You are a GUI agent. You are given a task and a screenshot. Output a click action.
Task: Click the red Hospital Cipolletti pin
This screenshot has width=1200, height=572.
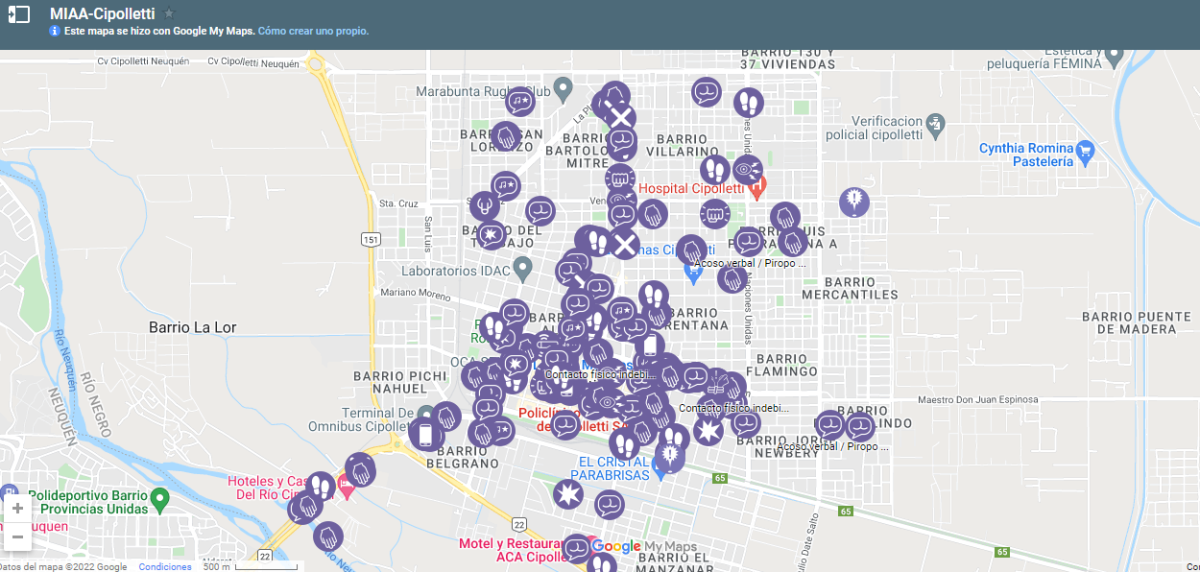(x=757, y=186)
